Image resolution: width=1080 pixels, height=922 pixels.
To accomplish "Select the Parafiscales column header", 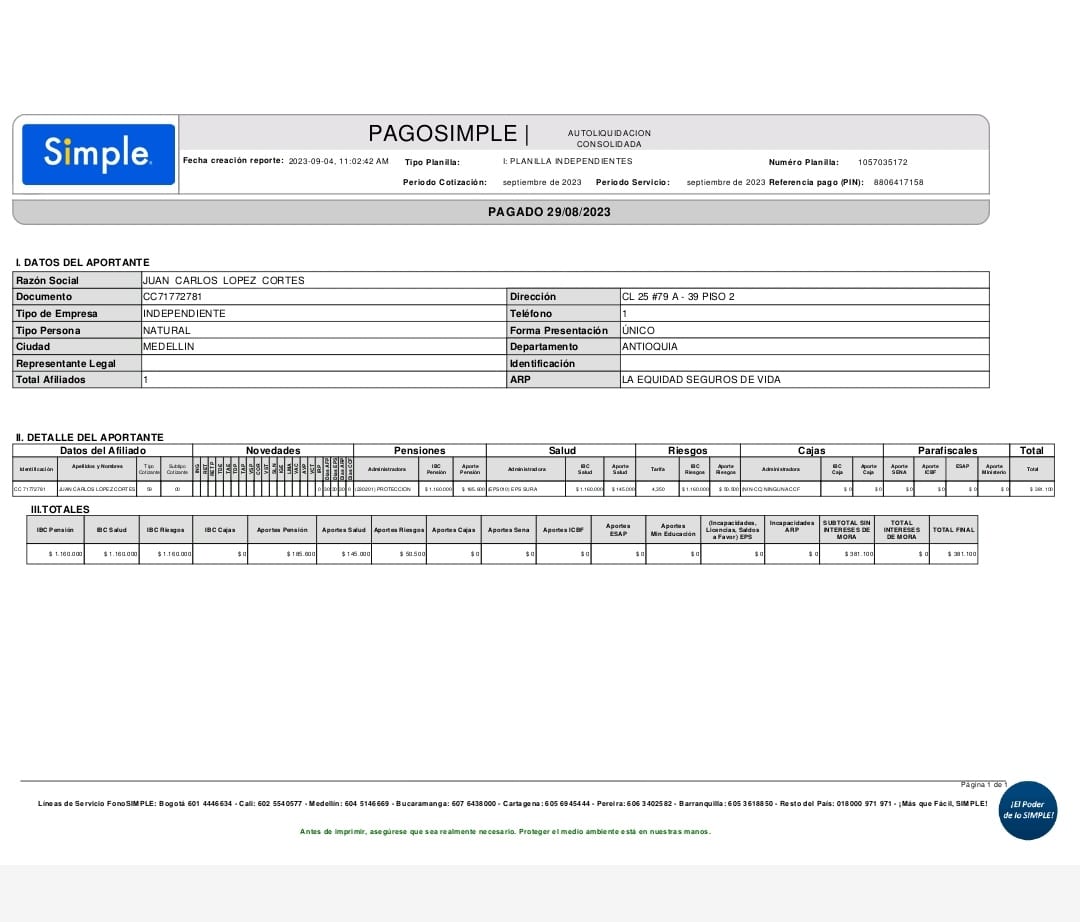I will [947, 451].
